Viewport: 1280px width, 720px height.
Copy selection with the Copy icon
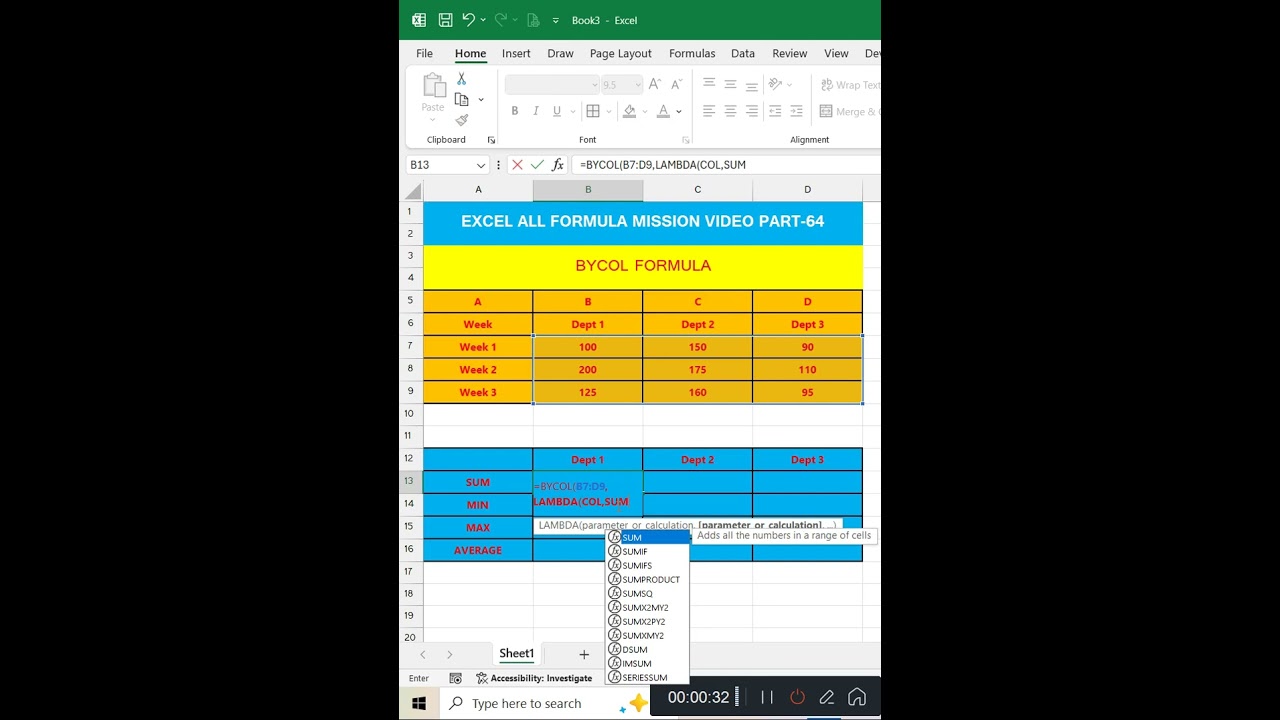pos(461,99)
